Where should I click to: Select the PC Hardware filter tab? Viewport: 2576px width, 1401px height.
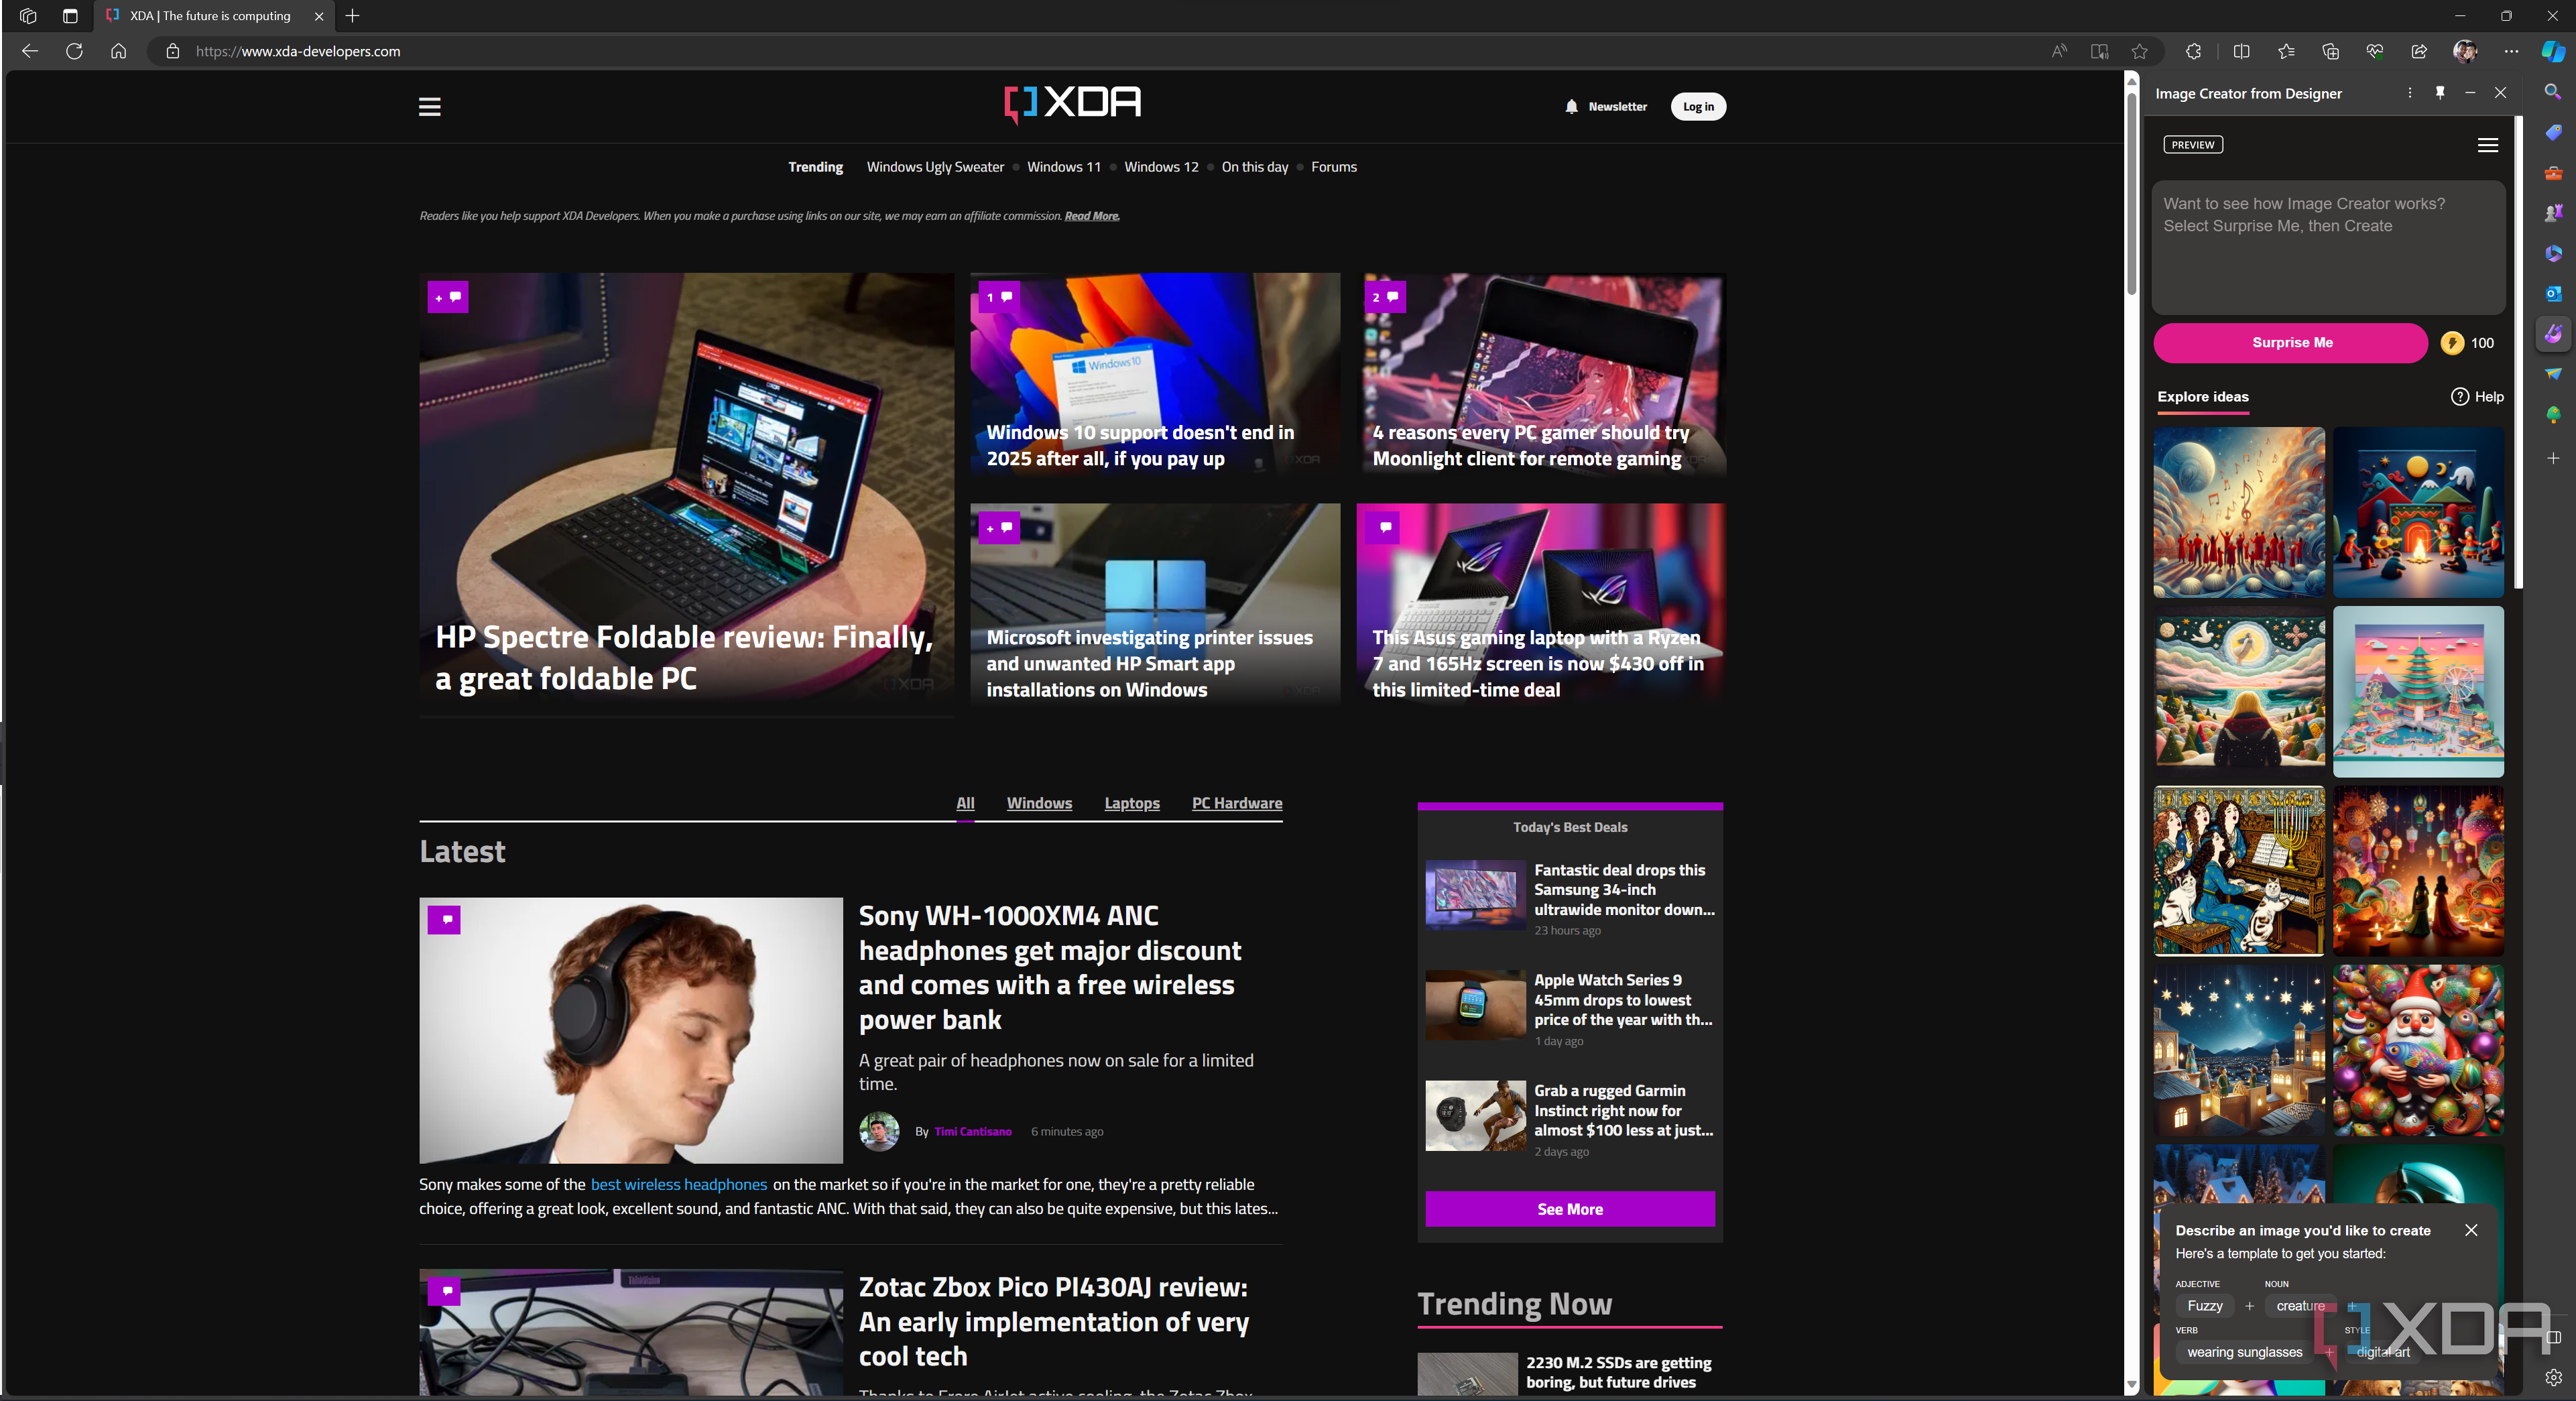coord(1237,803)
